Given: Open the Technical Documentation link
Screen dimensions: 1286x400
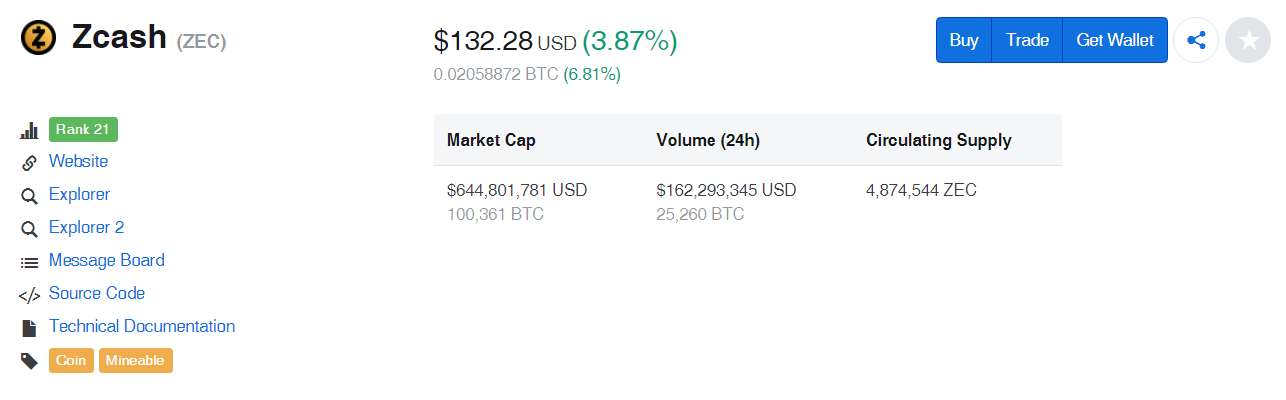Looking at the screenshot, I should coord(142,326).
